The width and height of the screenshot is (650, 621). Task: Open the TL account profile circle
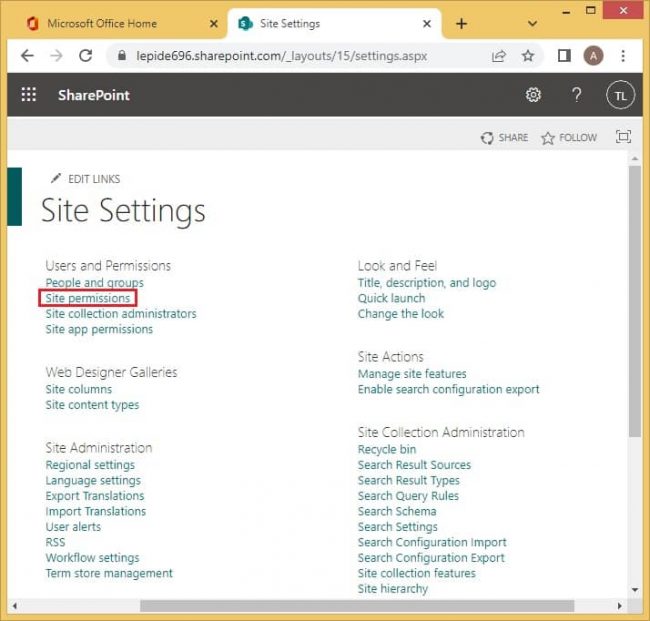click(x=620, y=96)
